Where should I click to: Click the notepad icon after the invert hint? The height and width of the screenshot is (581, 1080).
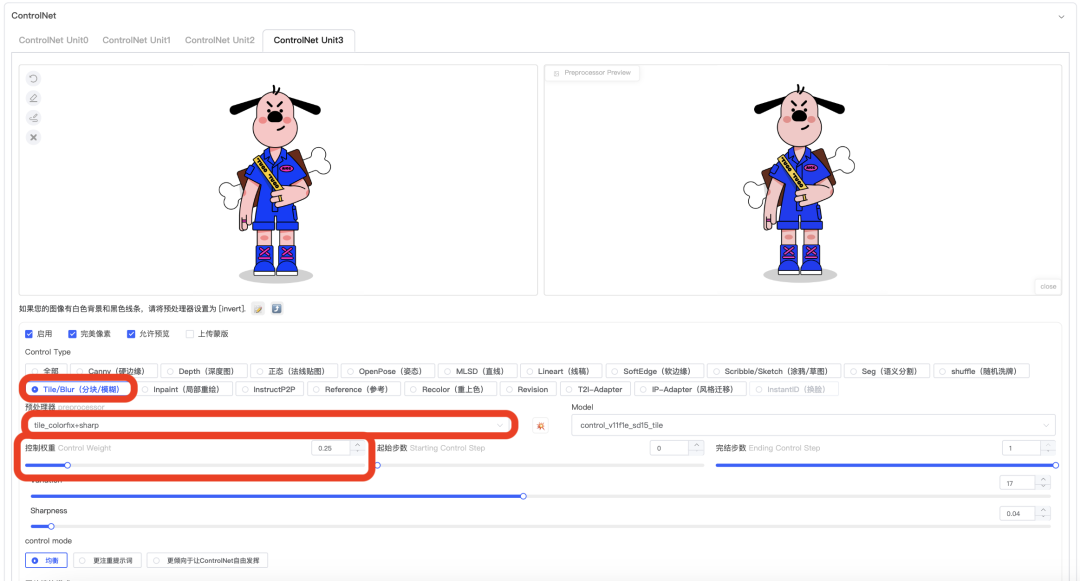click(258, 308)
